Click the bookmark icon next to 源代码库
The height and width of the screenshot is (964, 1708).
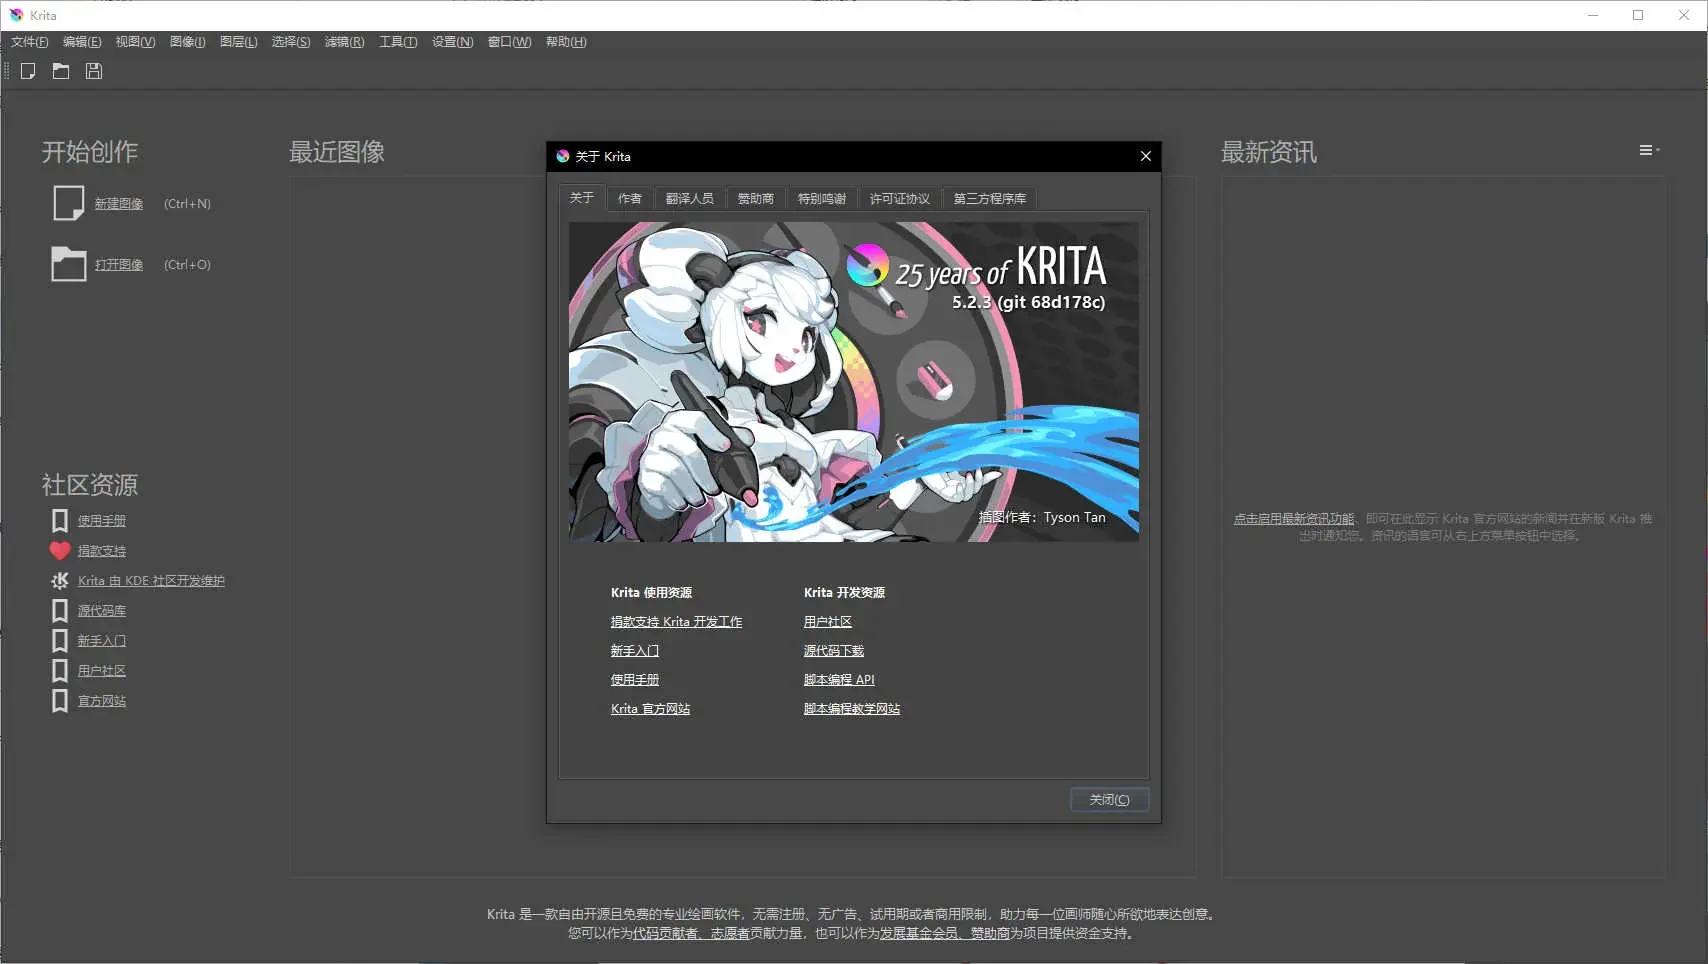pos(60,610)
